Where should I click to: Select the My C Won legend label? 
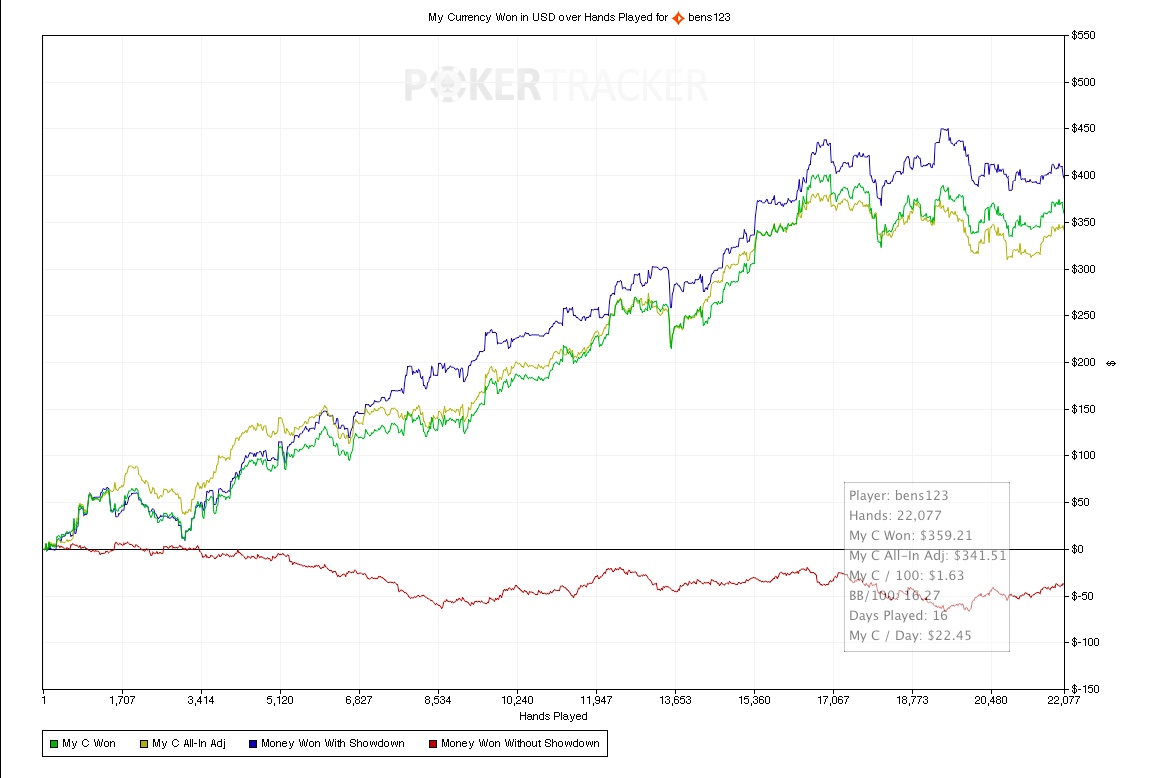point(89,743)
